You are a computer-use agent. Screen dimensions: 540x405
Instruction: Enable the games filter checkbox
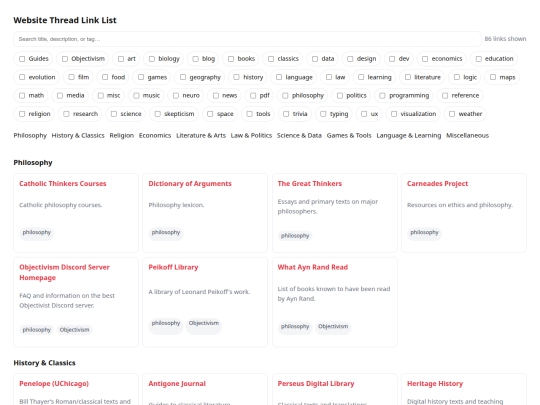coord(141,77)
